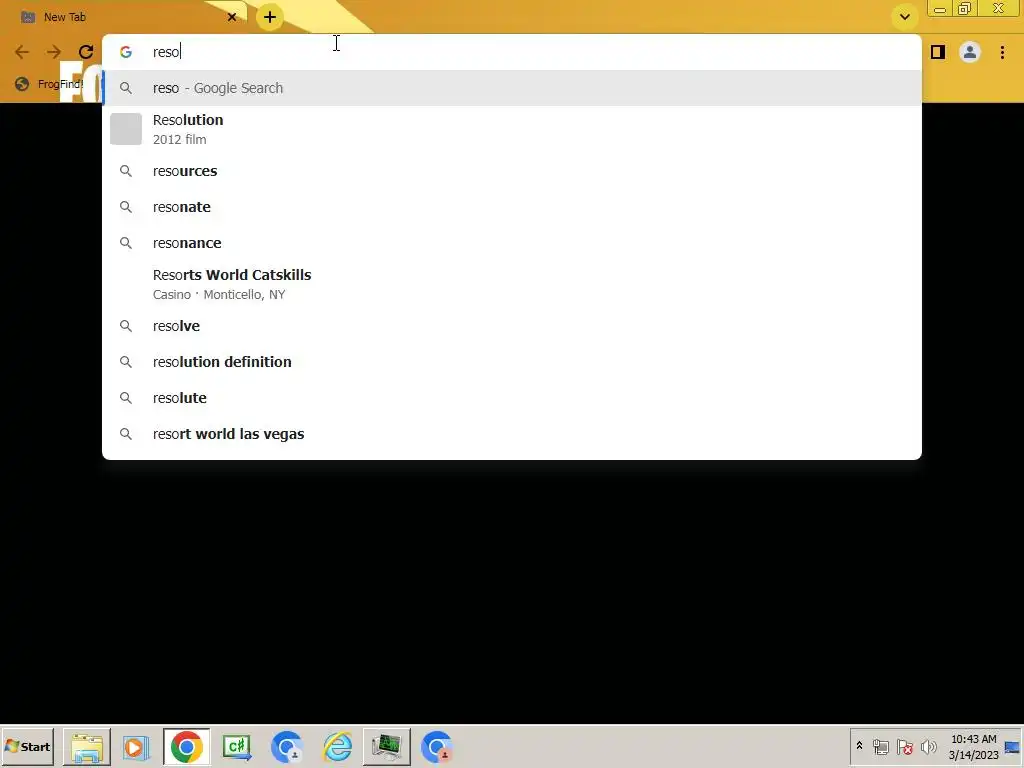Image resolution: width=1024 pixels, height=768 pixels.
Task: Close the New Tab tab
Action: click(232, 17)
